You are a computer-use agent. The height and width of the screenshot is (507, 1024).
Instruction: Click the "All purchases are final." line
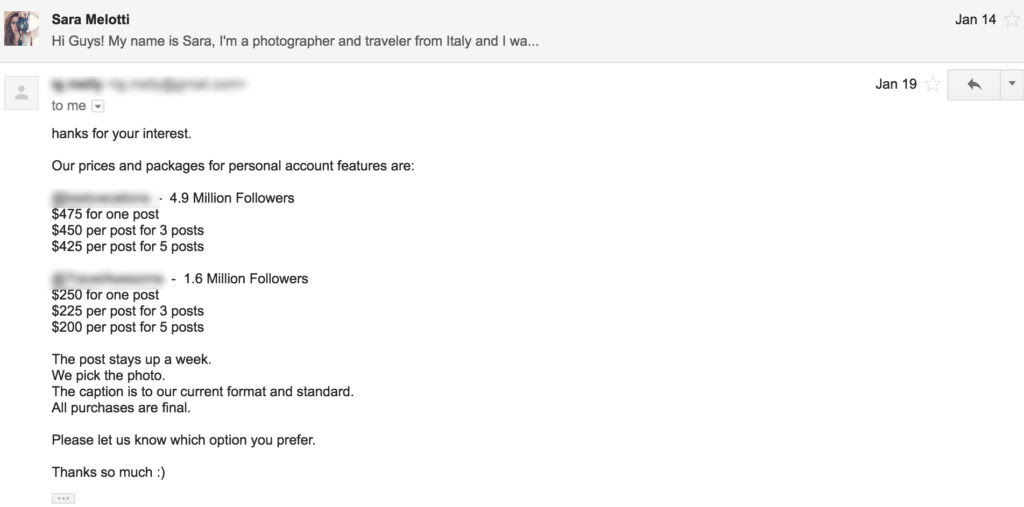121,408
